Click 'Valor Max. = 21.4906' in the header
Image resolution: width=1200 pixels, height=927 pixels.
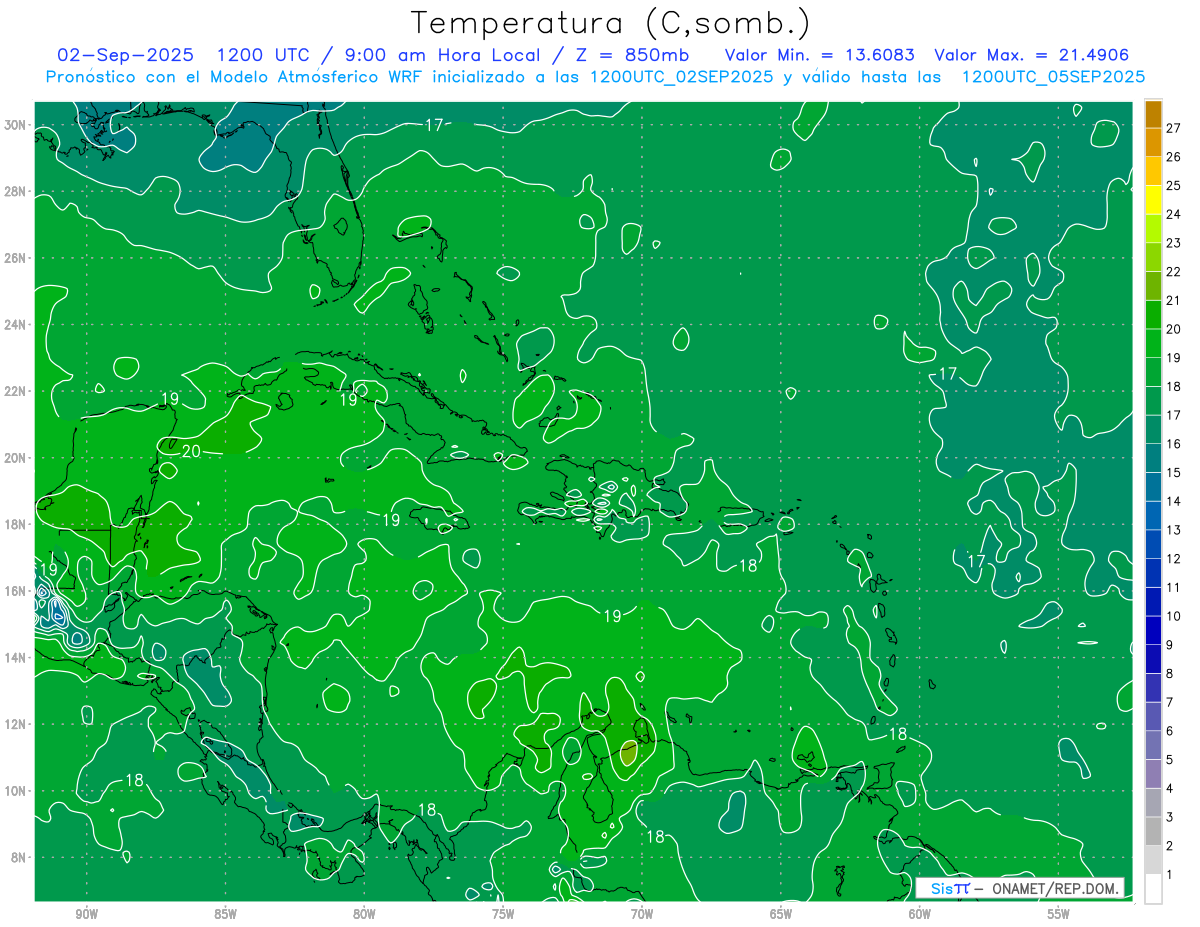pos(1031,55)
